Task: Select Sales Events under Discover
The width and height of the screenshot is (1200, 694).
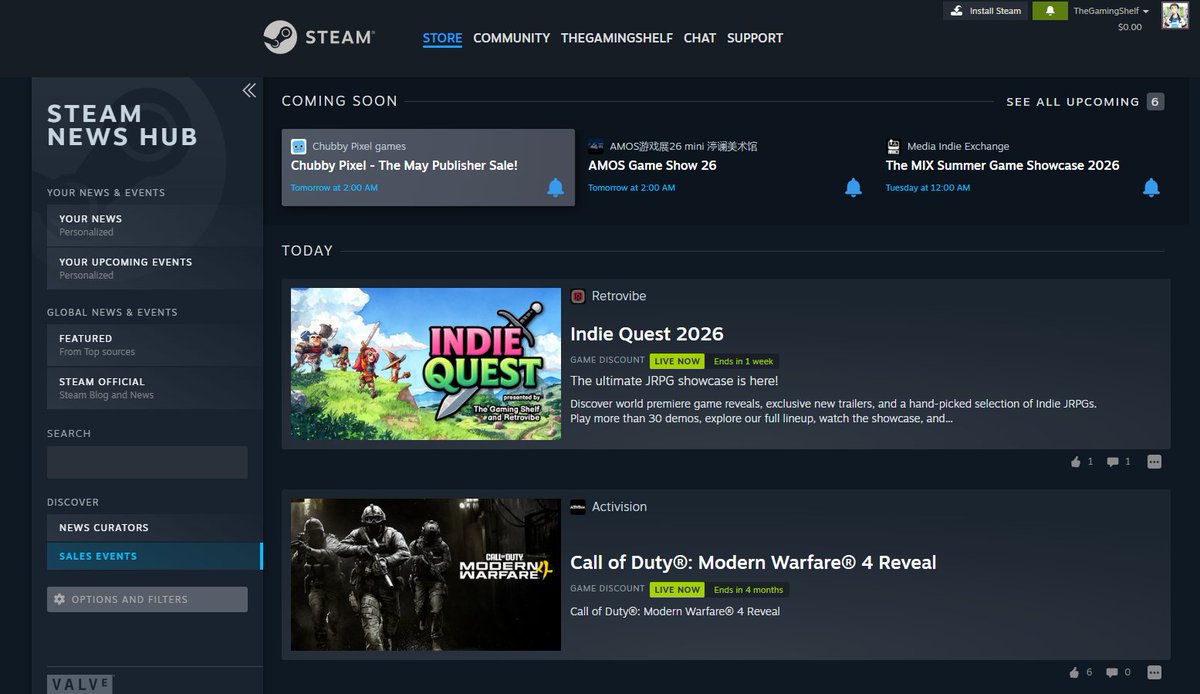Action: pyautogui.click(x=154, y=556)
